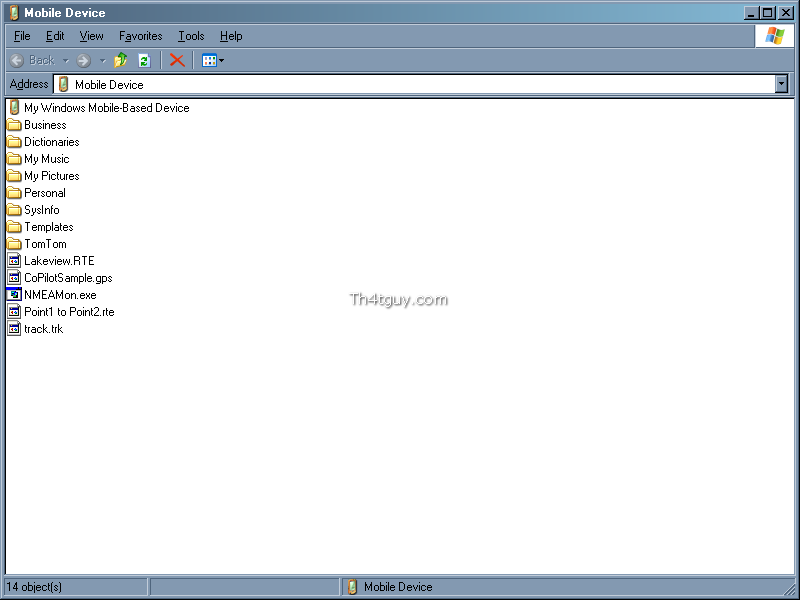The image size is (800, 600).
Task: Click the Views toolbar icon
Action: pos(209,60)
